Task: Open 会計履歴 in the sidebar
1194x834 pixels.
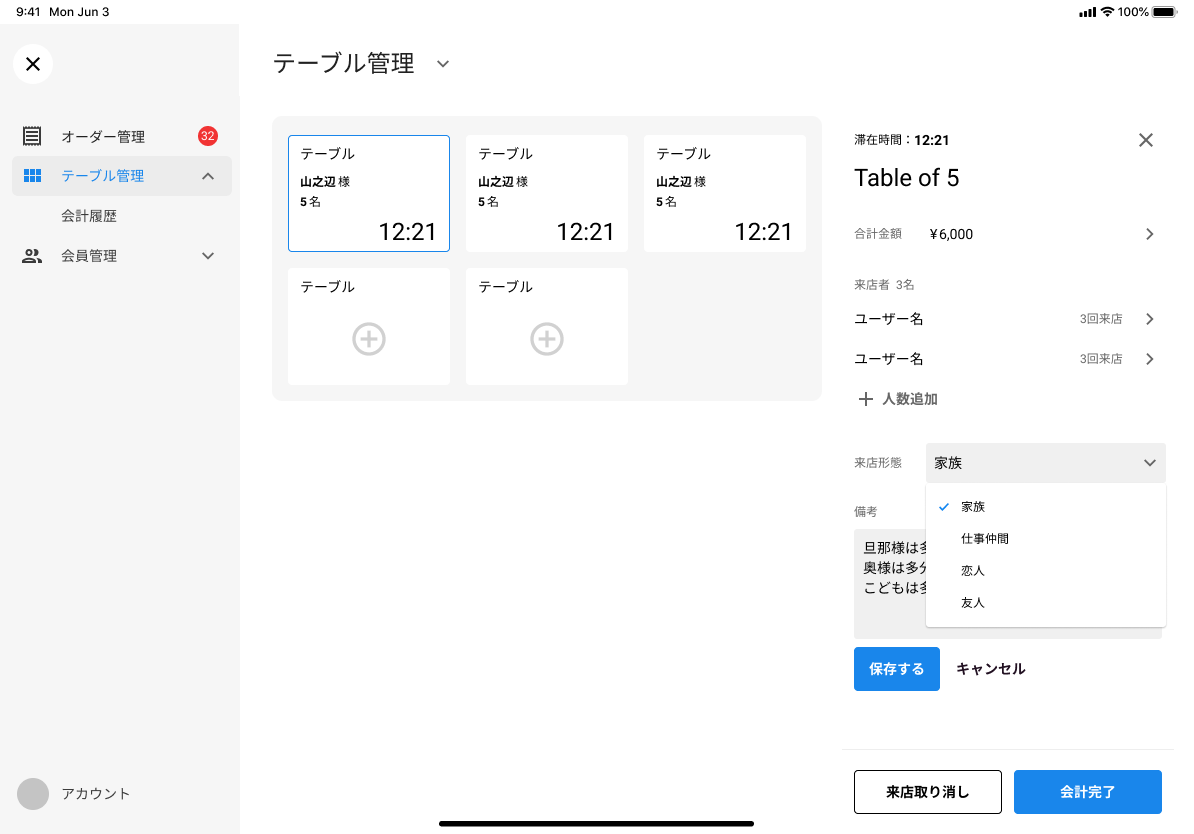Action: [89, 216]
